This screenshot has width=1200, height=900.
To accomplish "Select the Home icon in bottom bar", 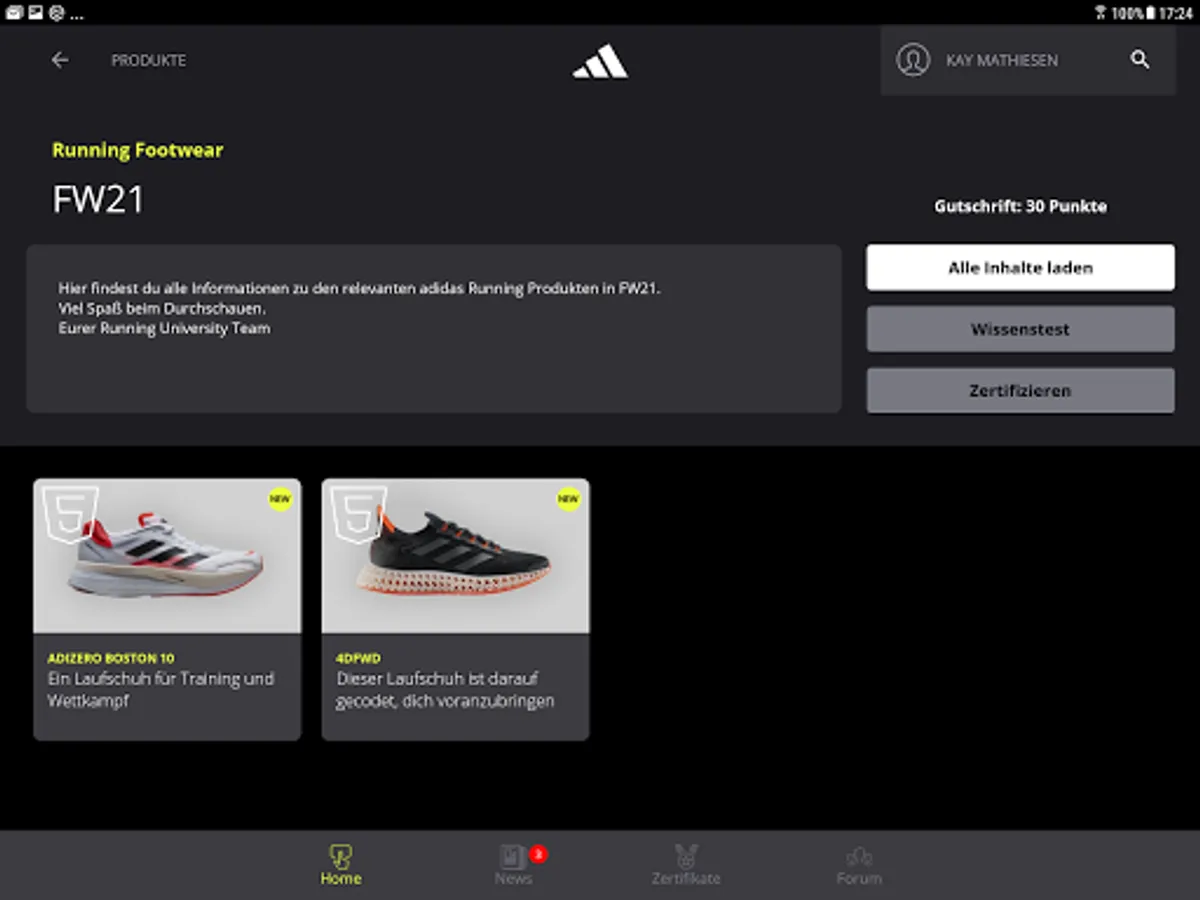I will pyautogui.click(x=341, y=857).
